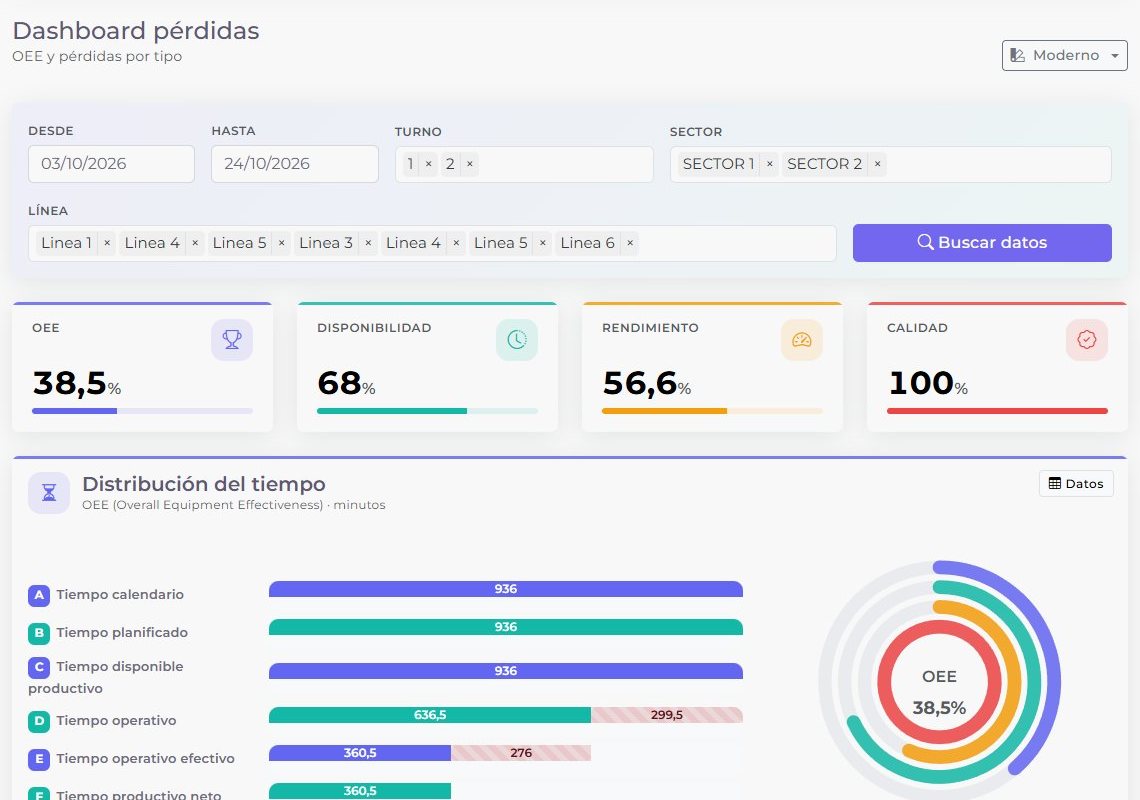Screen dimensions: 1140x800
Task: Remove turno 1 tag
Action: pyautogui.click(x=429, y=164)
